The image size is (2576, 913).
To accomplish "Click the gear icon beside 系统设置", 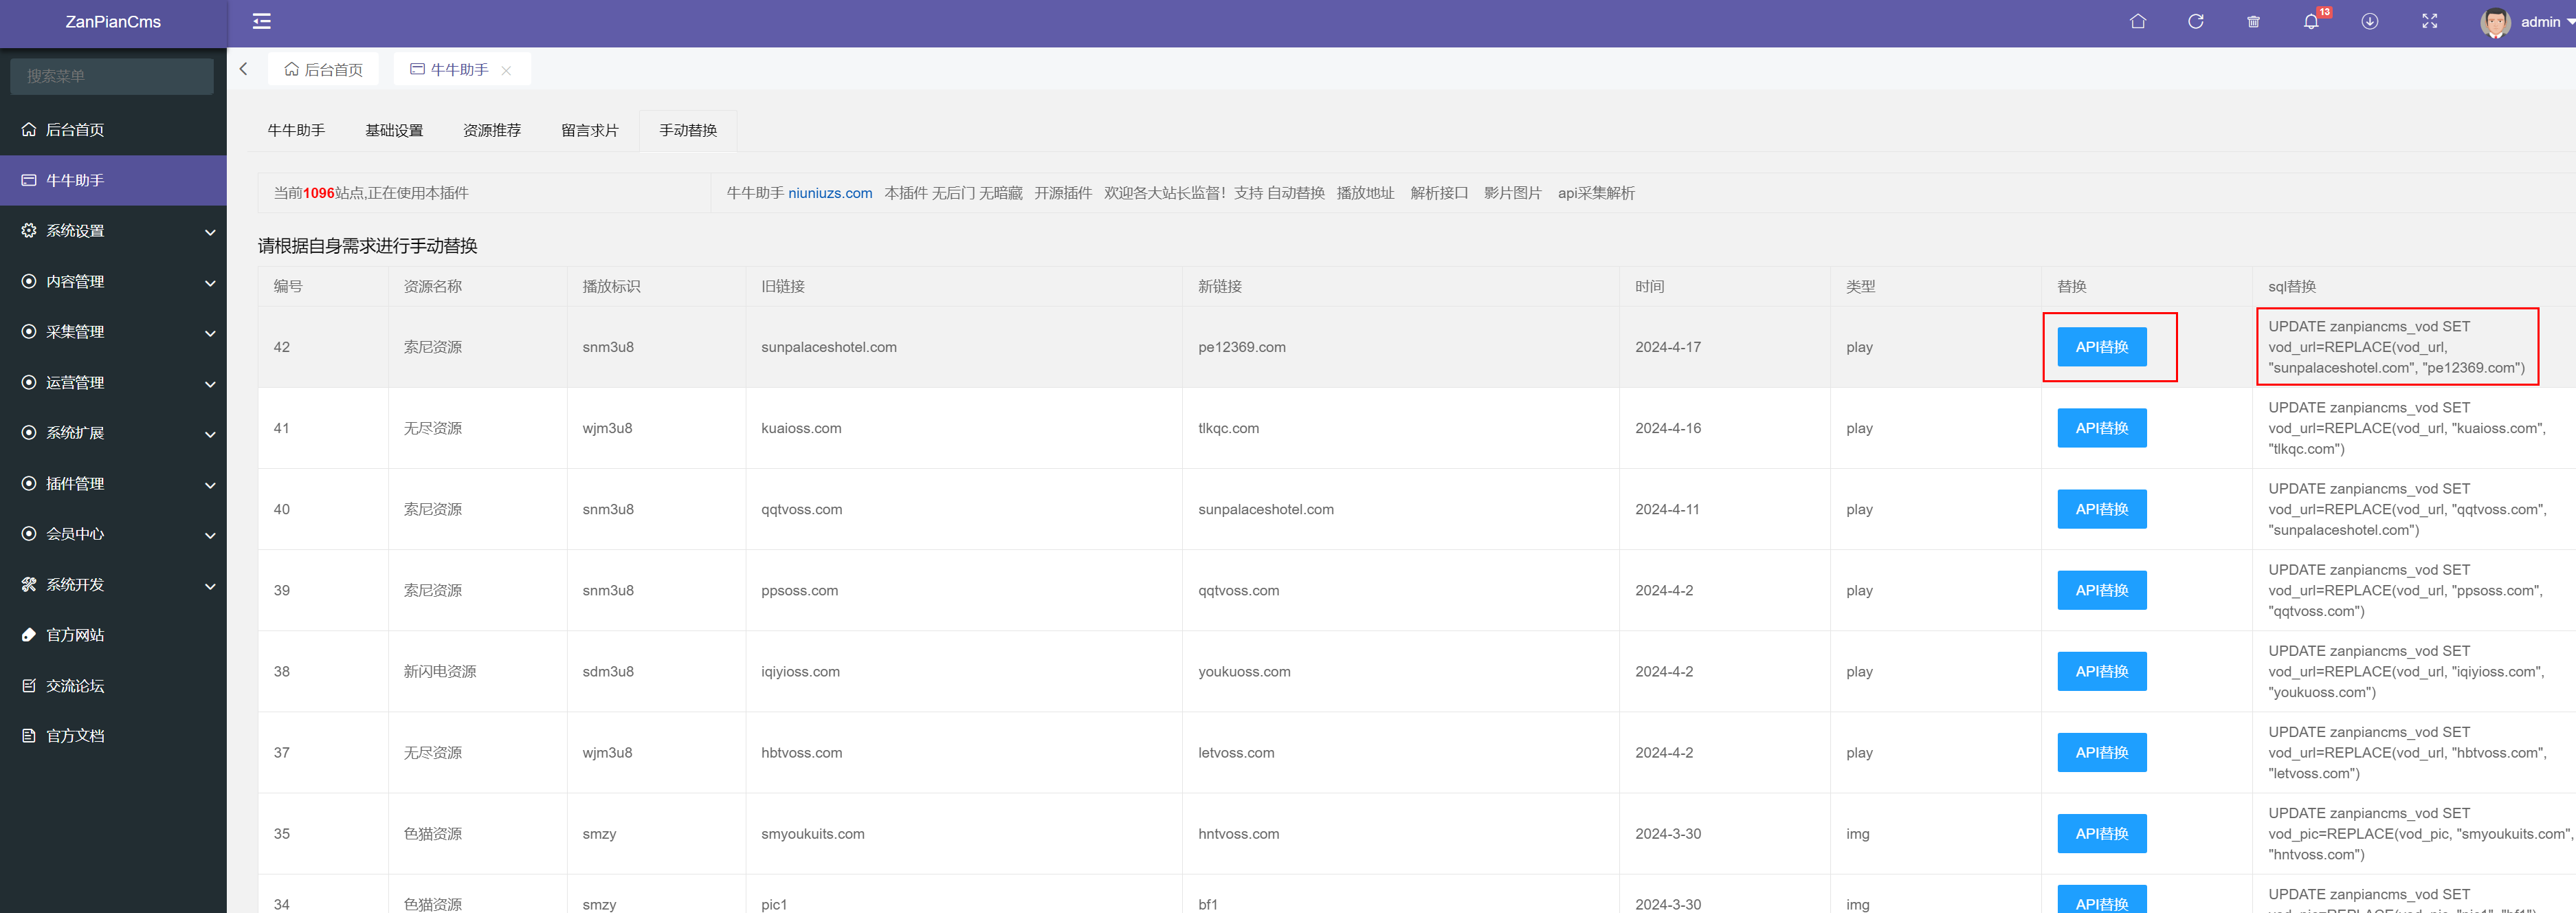I will (x=29, y=231).
